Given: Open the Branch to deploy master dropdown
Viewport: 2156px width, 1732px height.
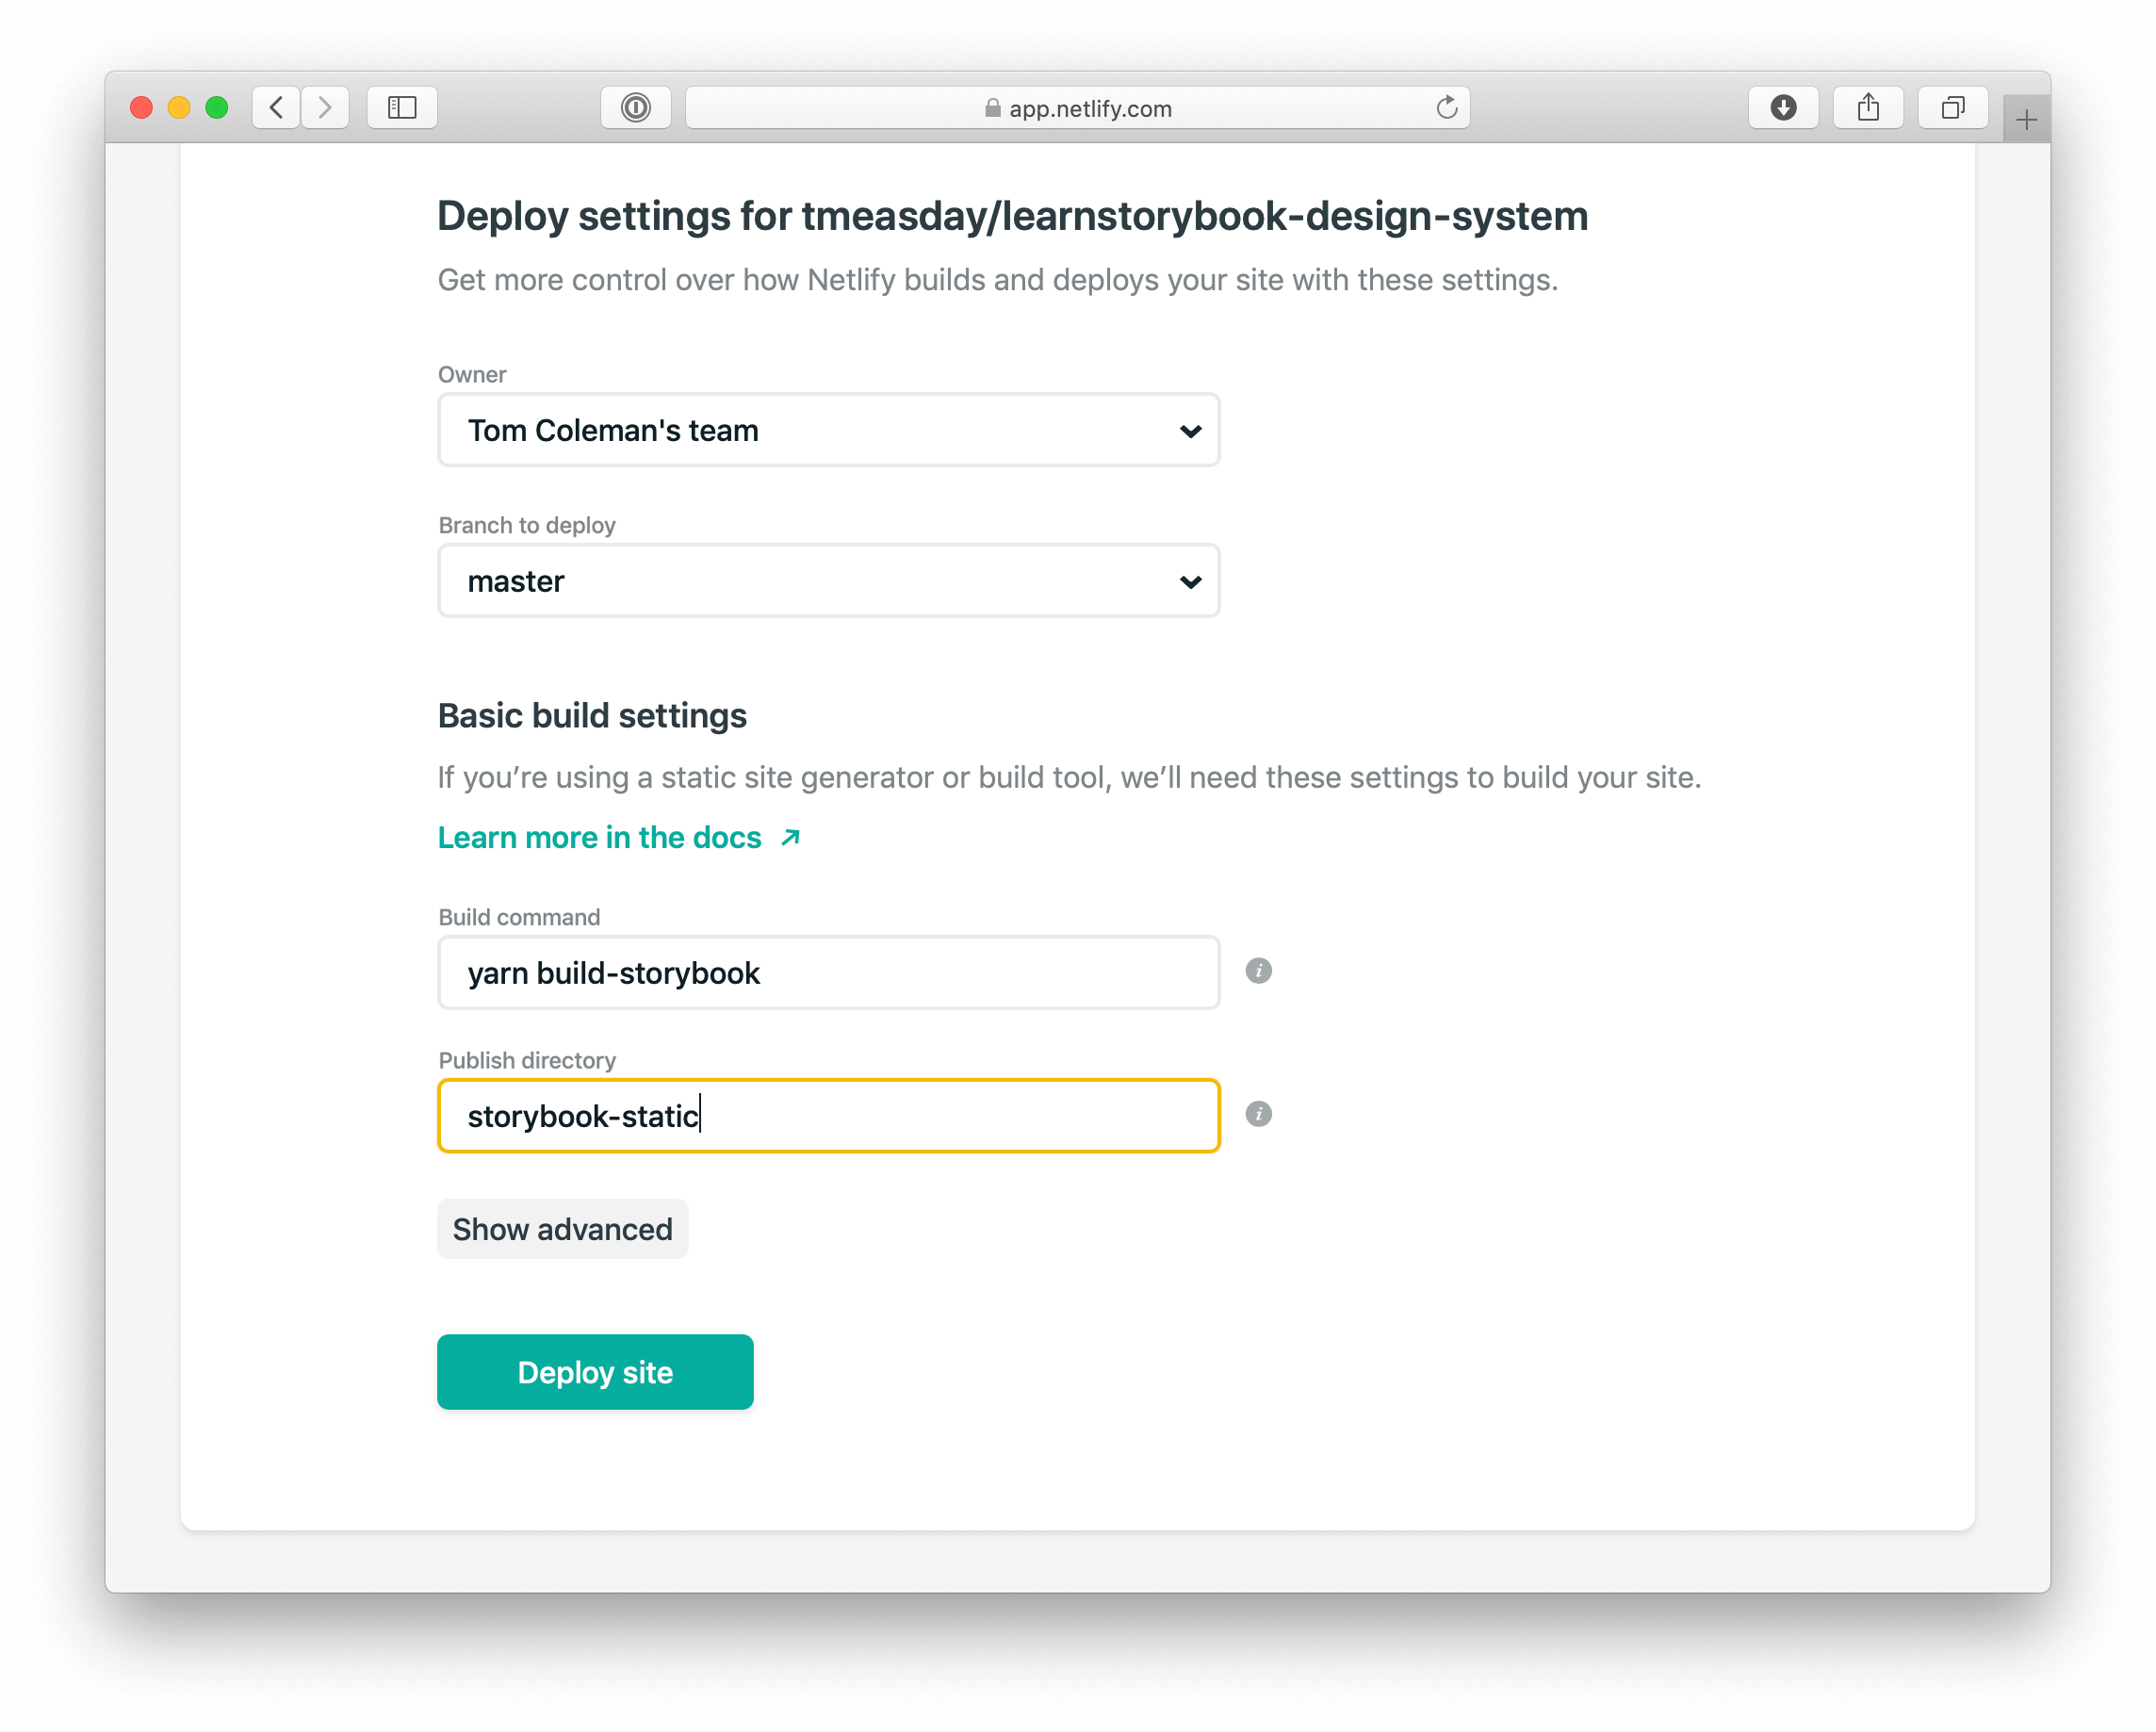Looking at the screenshot, I should point(828,581).
